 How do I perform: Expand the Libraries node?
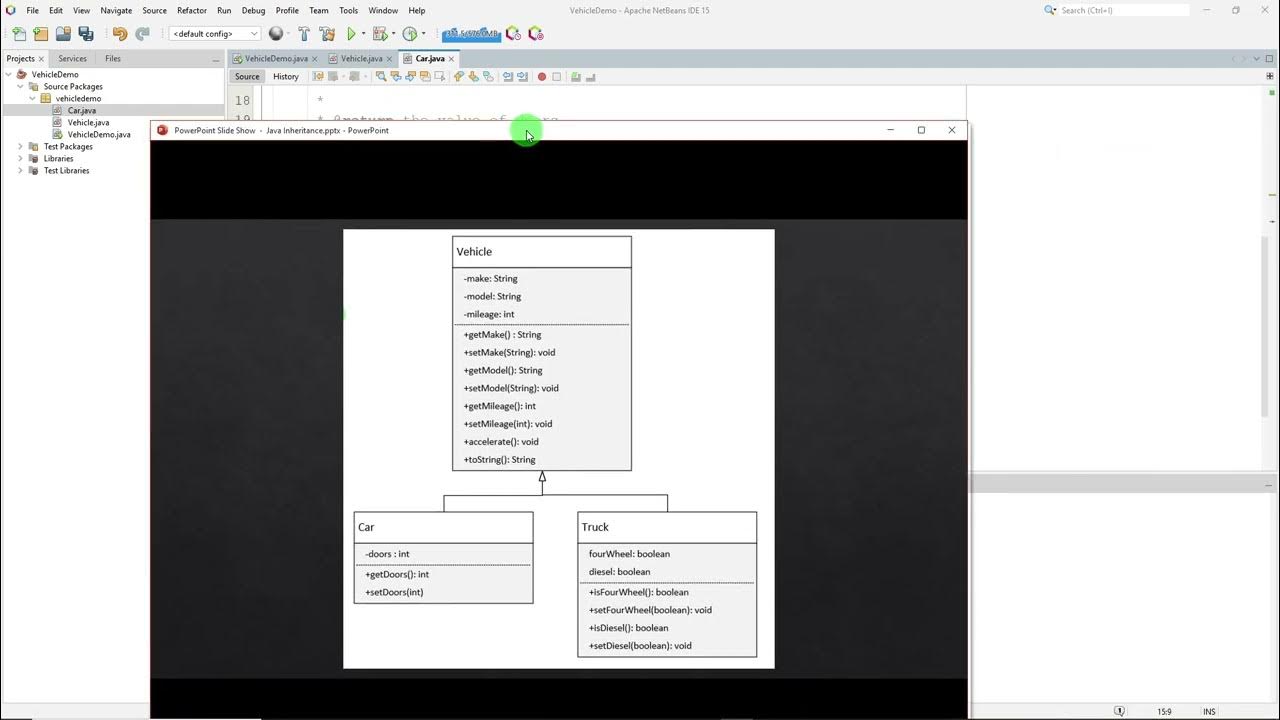click(21, 158)
